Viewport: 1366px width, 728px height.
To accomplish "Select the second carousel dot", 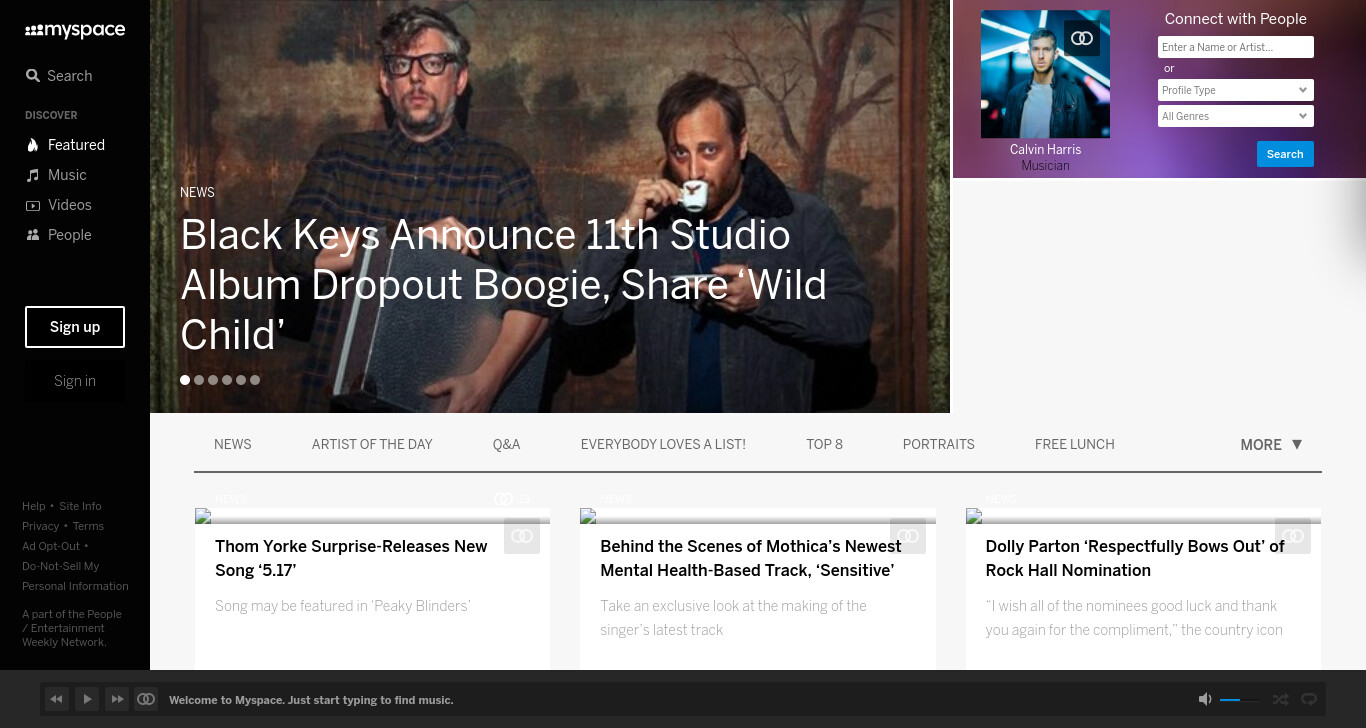I will [199, 380].
